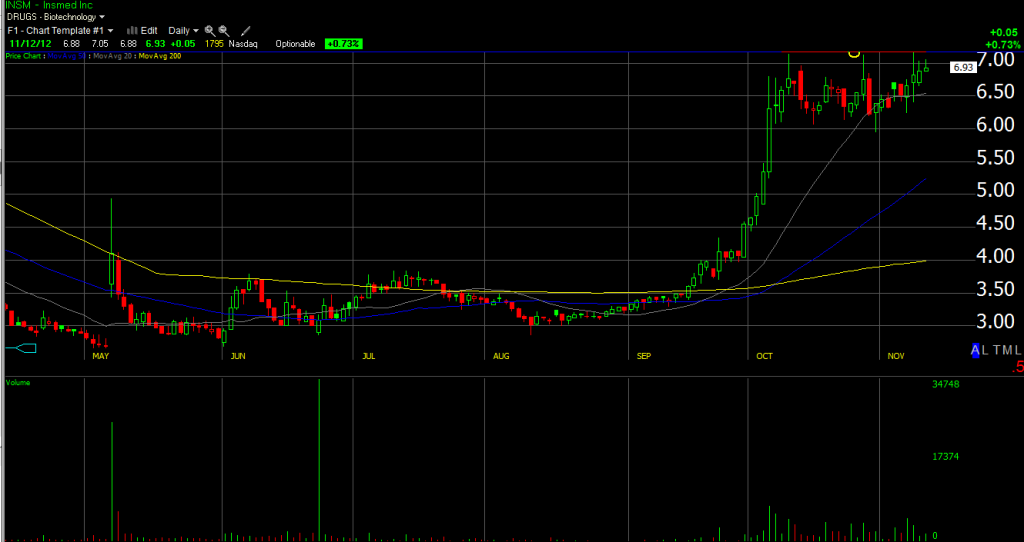Click the high price value 7.05
The width and height of the screenshot is (1024, 542).
coord(100,44)
